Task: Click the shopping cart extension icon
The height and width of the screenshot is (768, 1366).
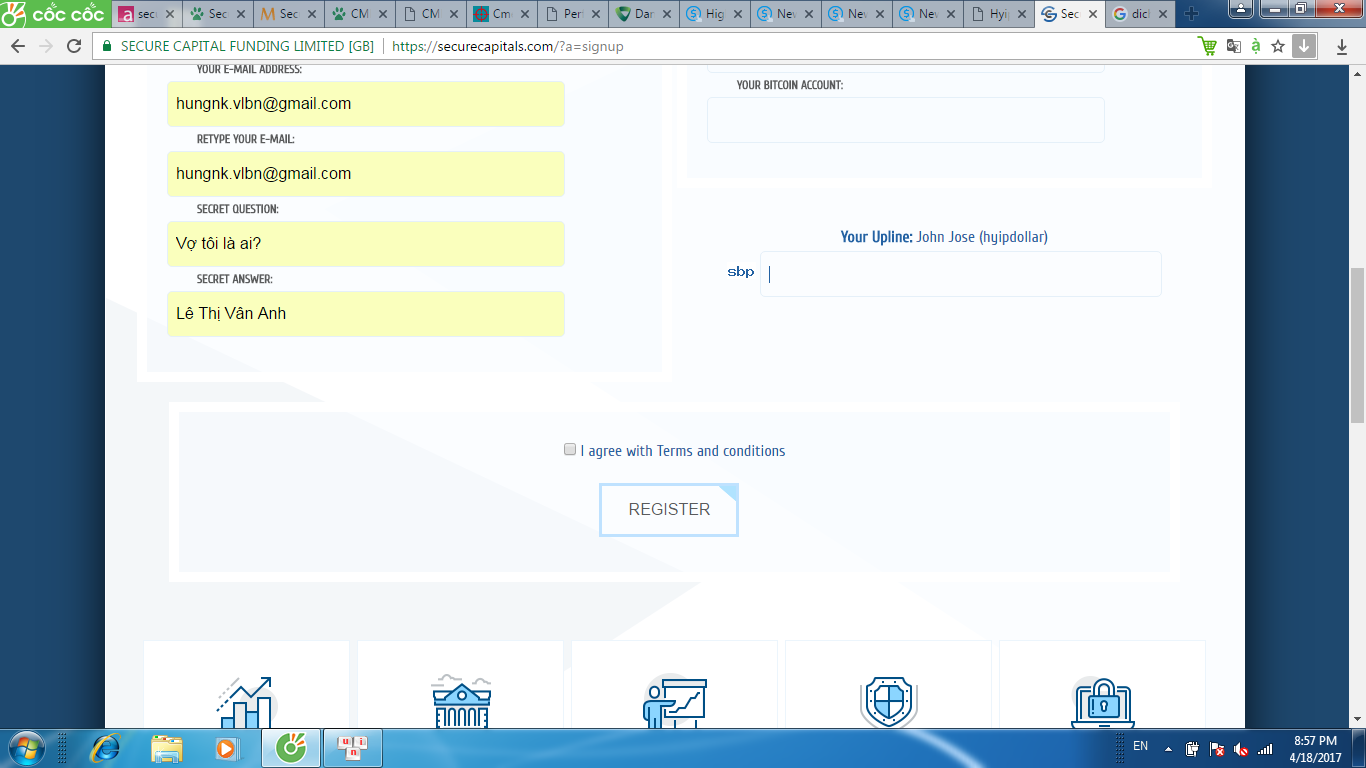Action: point(1207,47)
